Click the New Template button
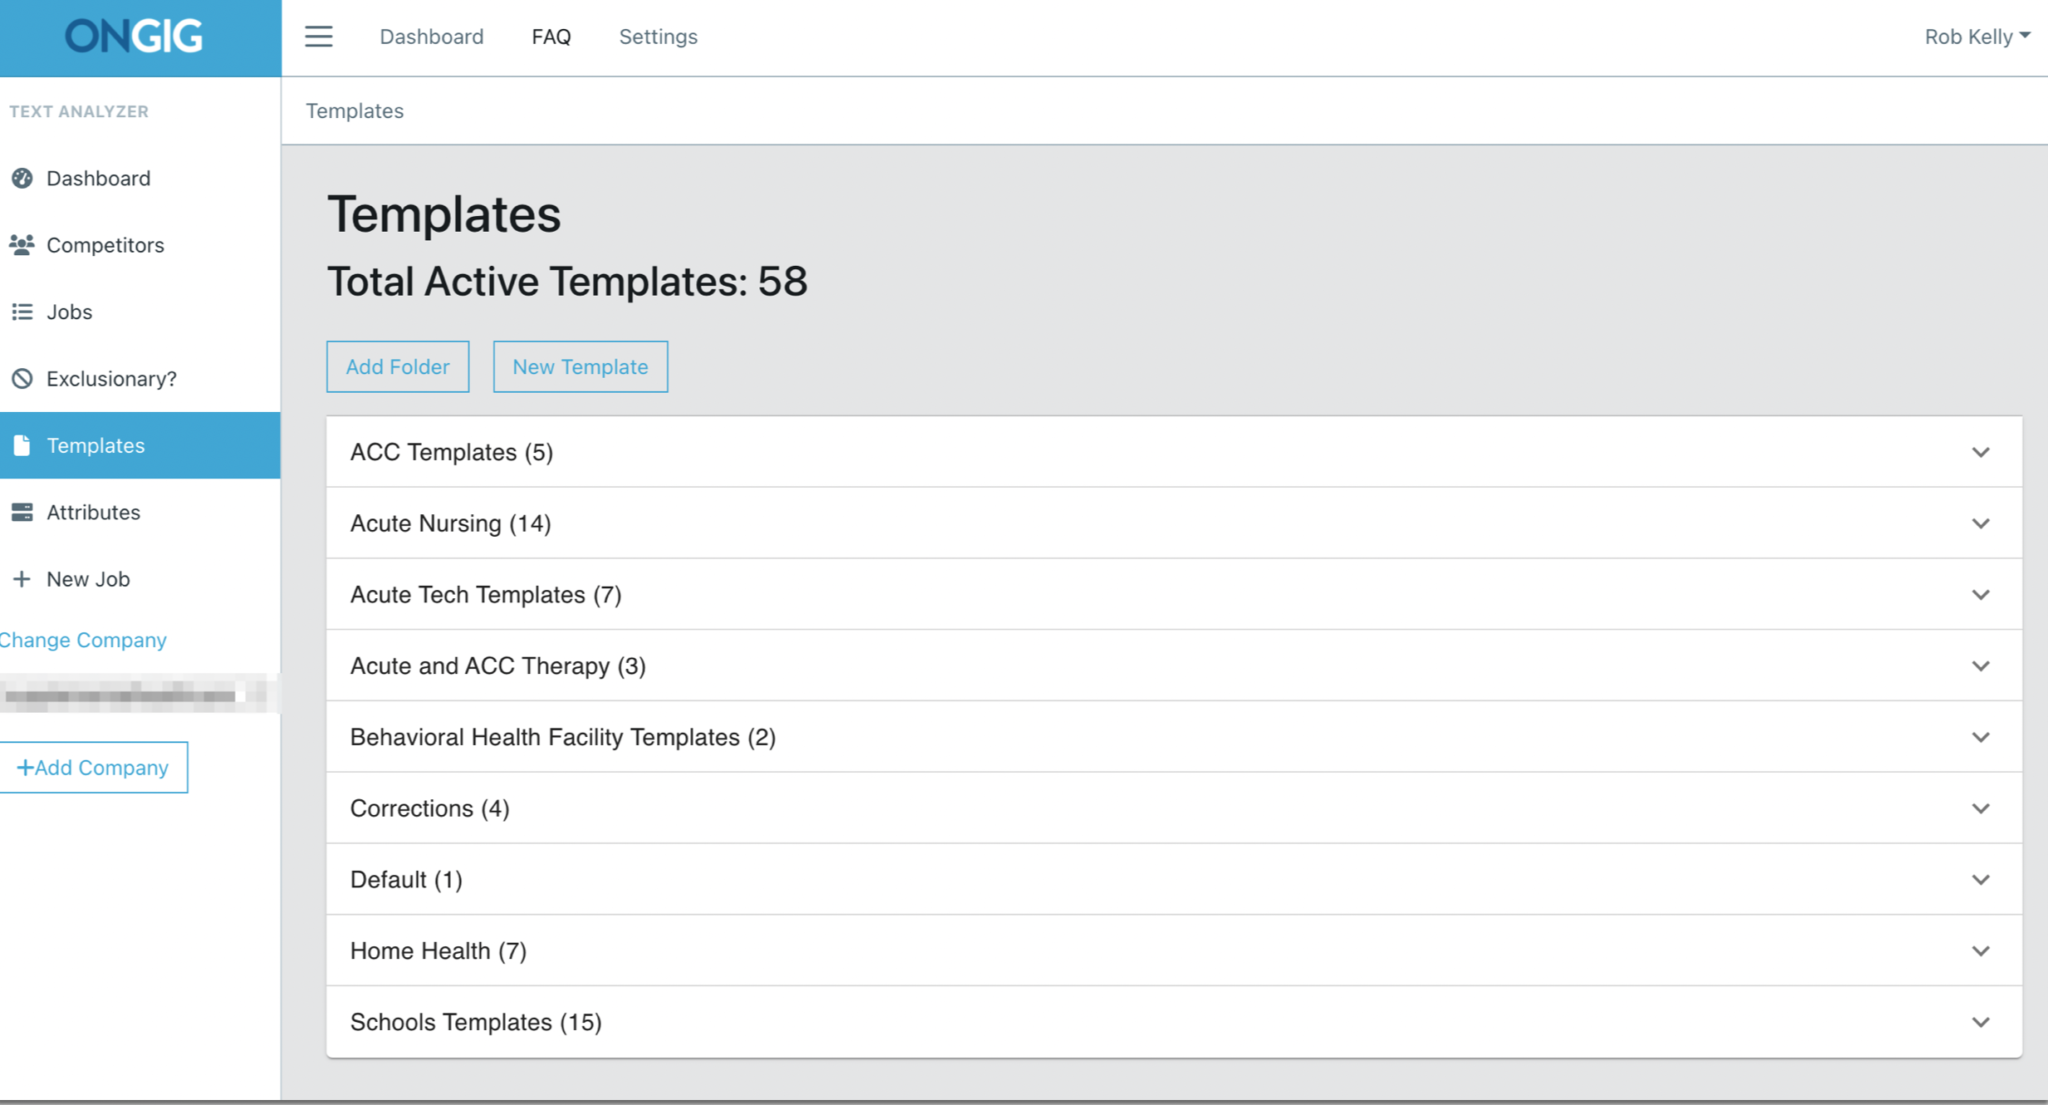Viewport: 2048px width, 1105px height. point(580,366)
